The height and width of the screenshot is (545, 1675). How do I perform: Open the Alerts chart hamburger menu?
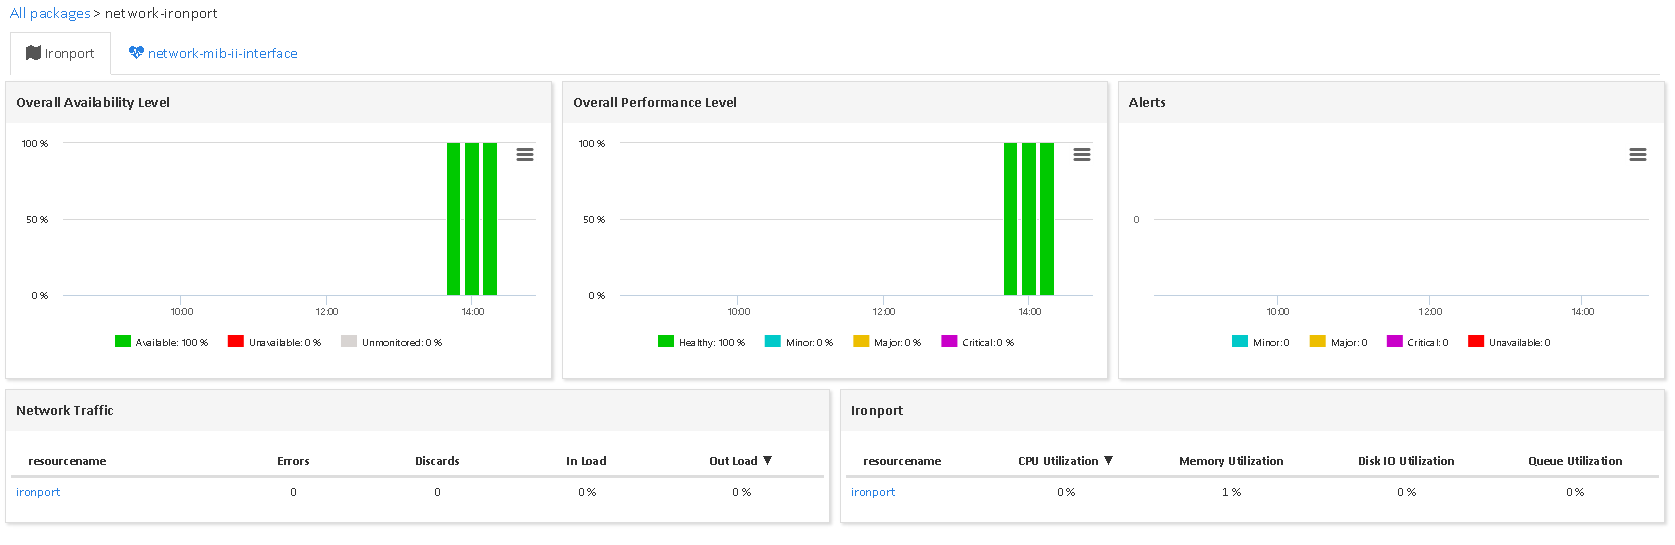click(1637, 155)
